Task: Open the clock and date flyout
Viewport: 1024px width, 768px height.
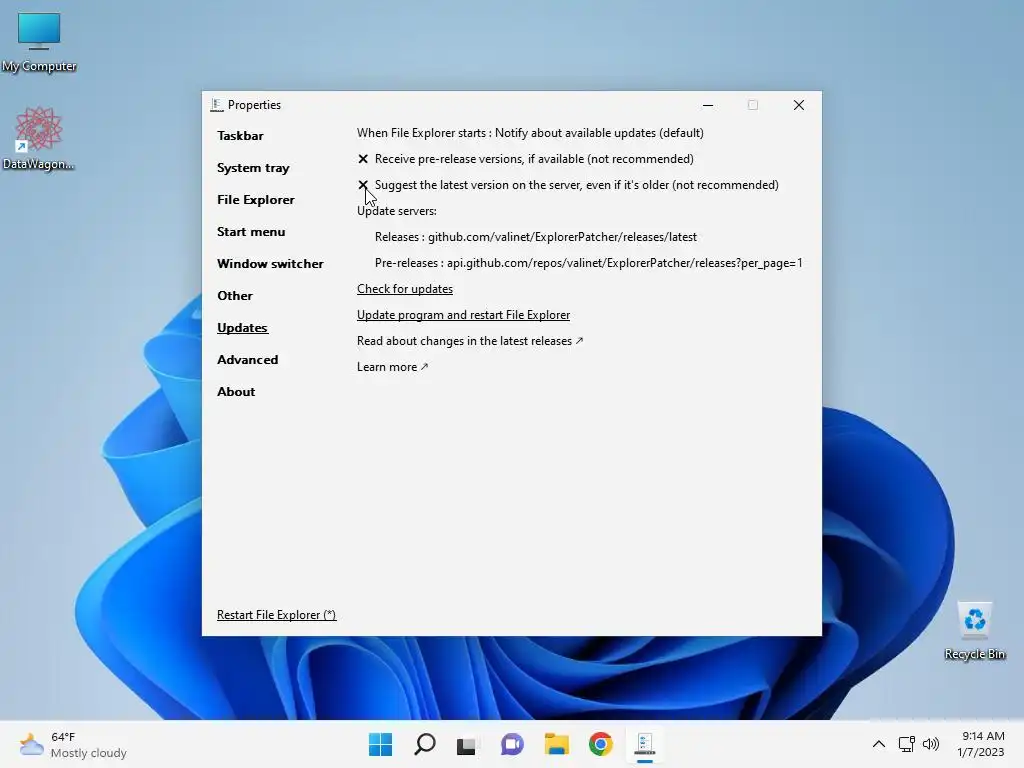Action: pyautogui.click(x=981, y=744)
